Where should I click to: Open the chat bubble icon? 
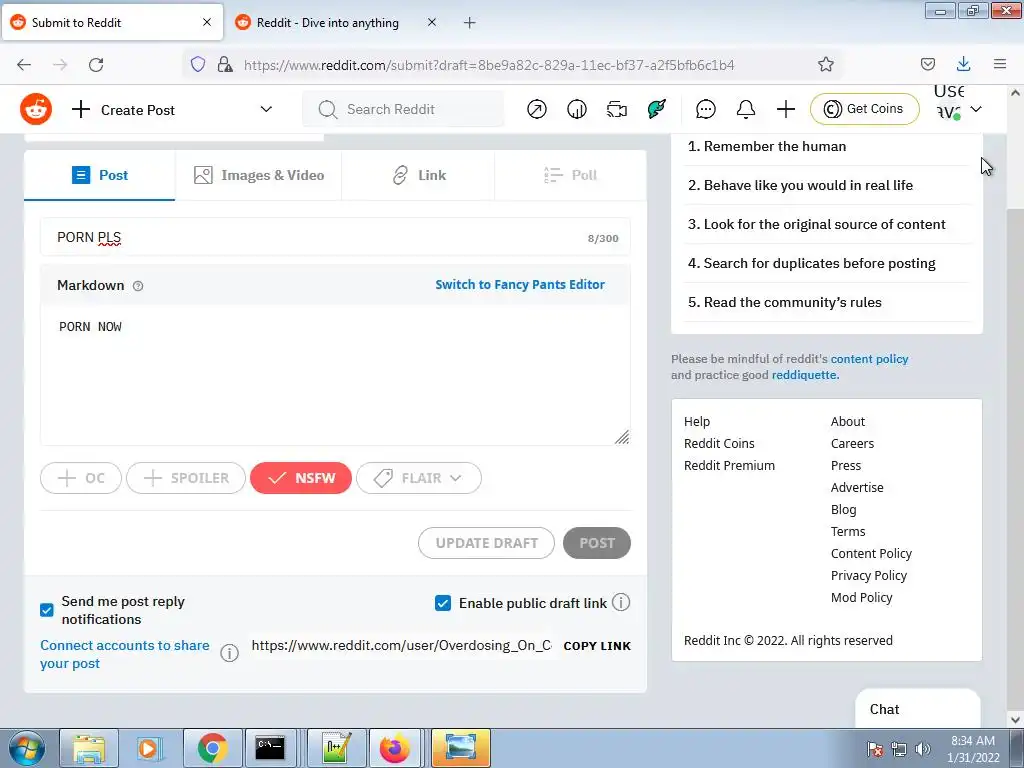tap(705, 109)
